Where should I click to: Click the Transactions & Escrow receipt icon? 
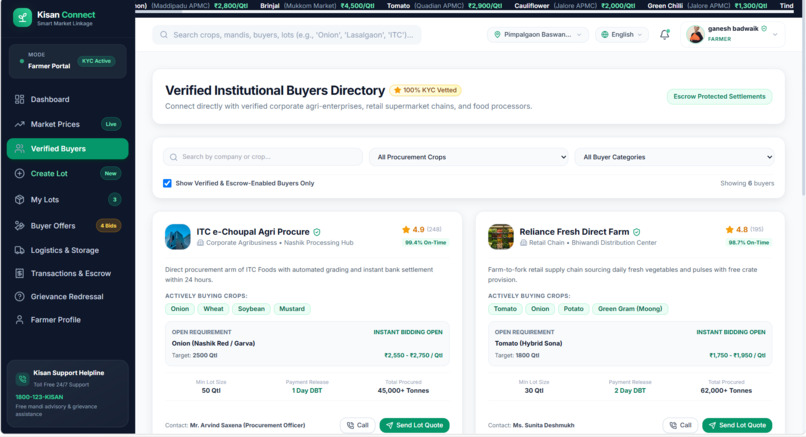[x=20, y=274]
